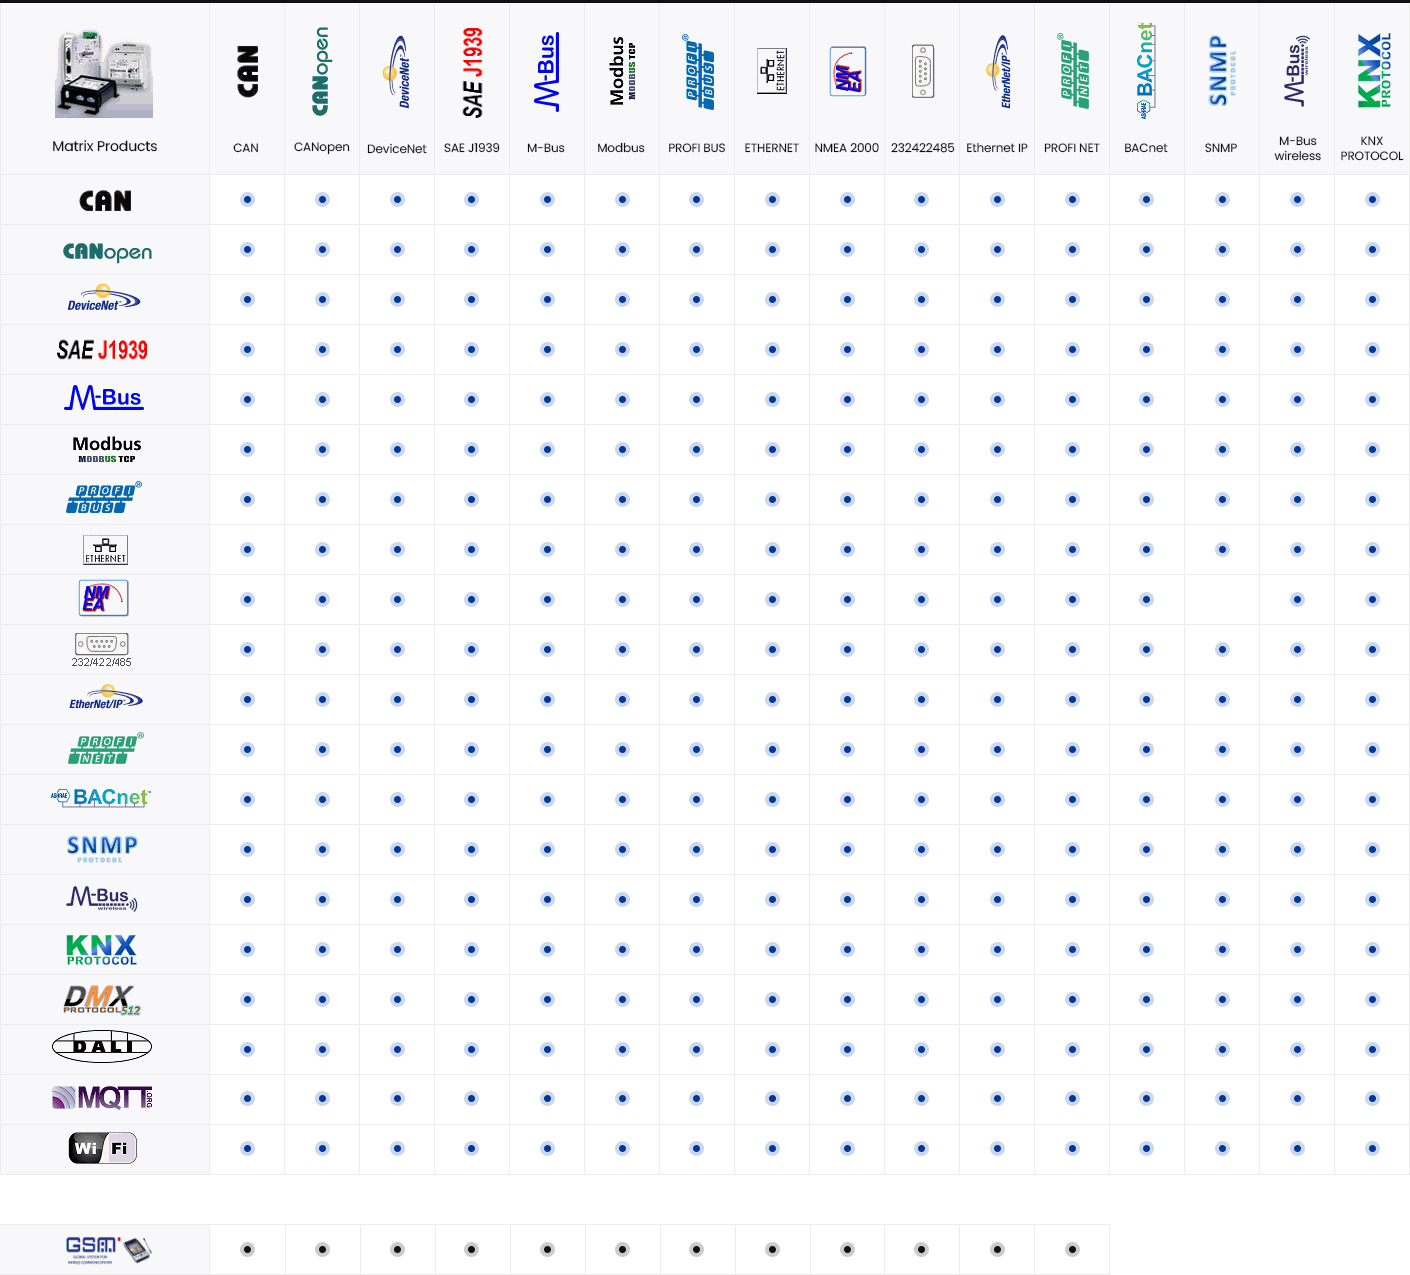Select the Ethernet row icon
This screenshot has height=1275, width=1410.
tap(105, 550)
